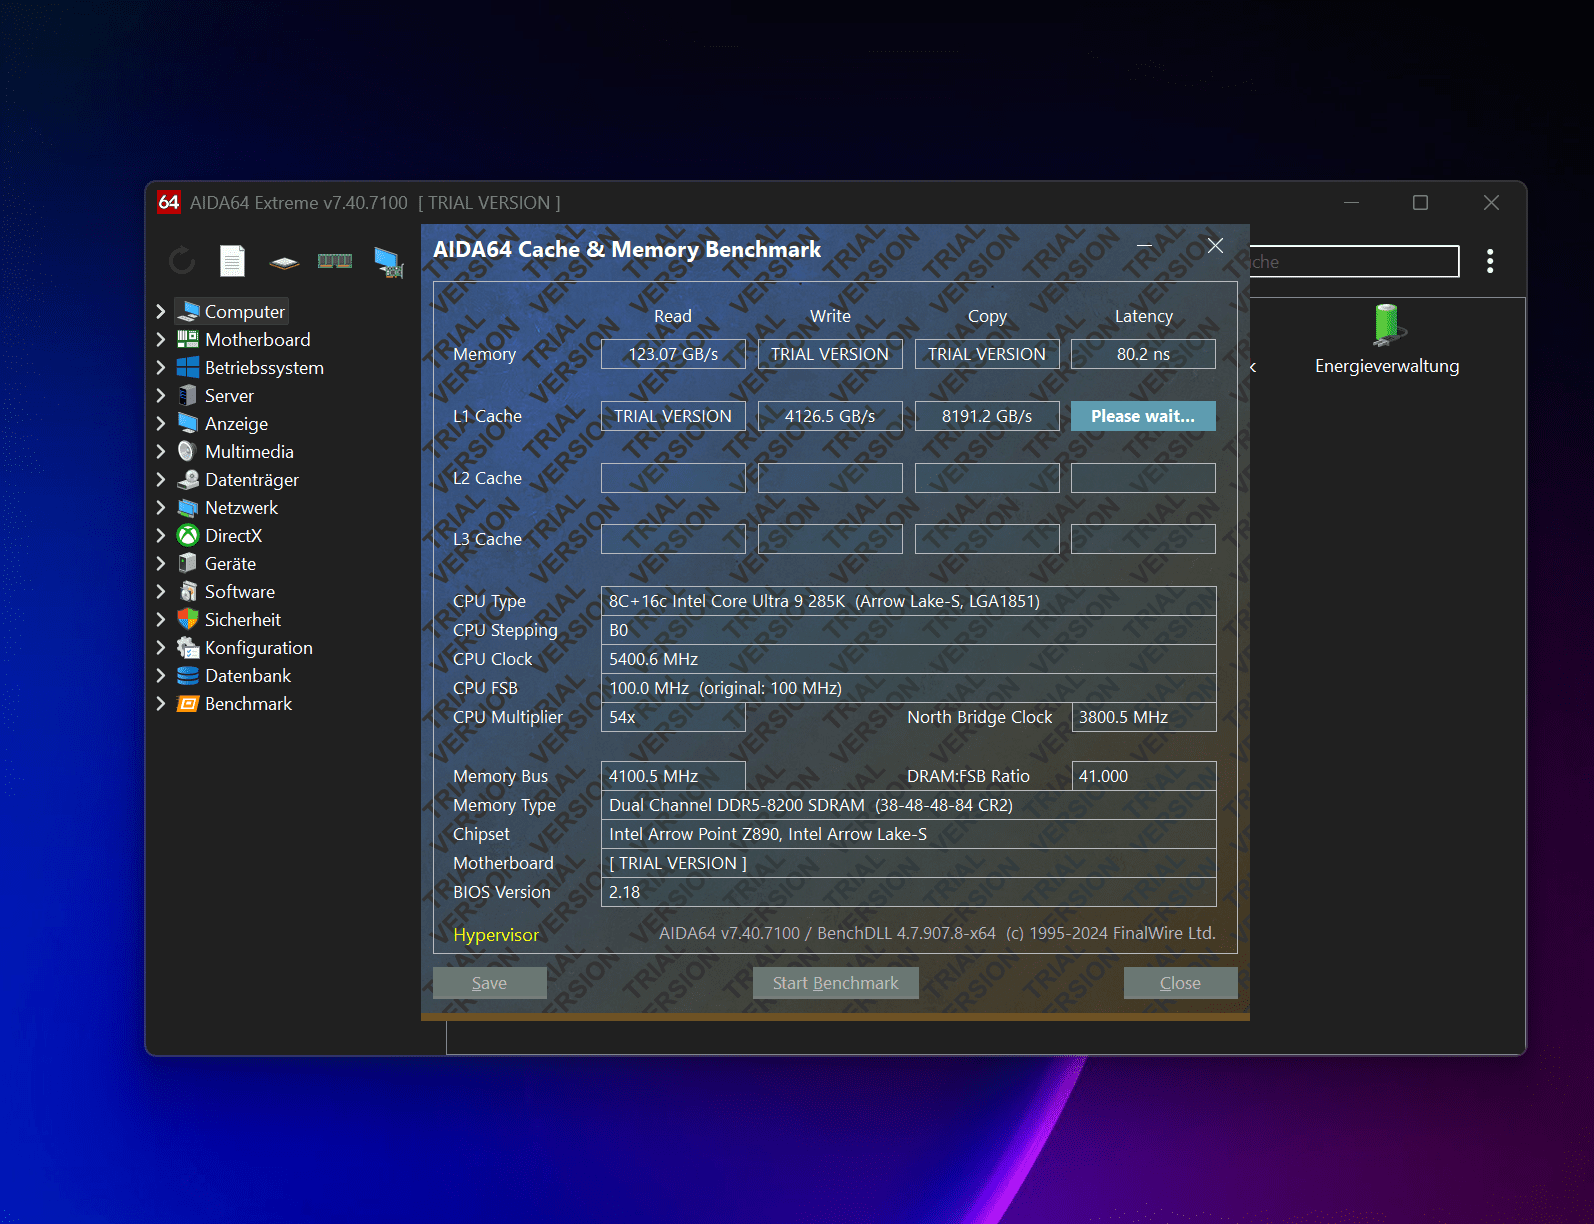Click the Multimedia speaker icon

tap(188, 452)
